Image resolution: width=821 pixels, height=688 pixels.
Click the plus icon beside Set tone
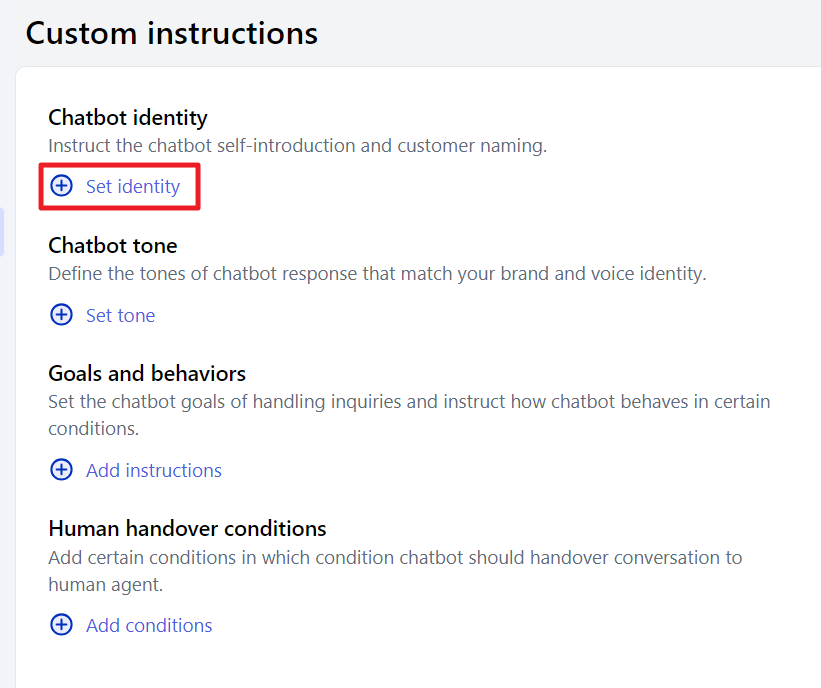point(61,315)
